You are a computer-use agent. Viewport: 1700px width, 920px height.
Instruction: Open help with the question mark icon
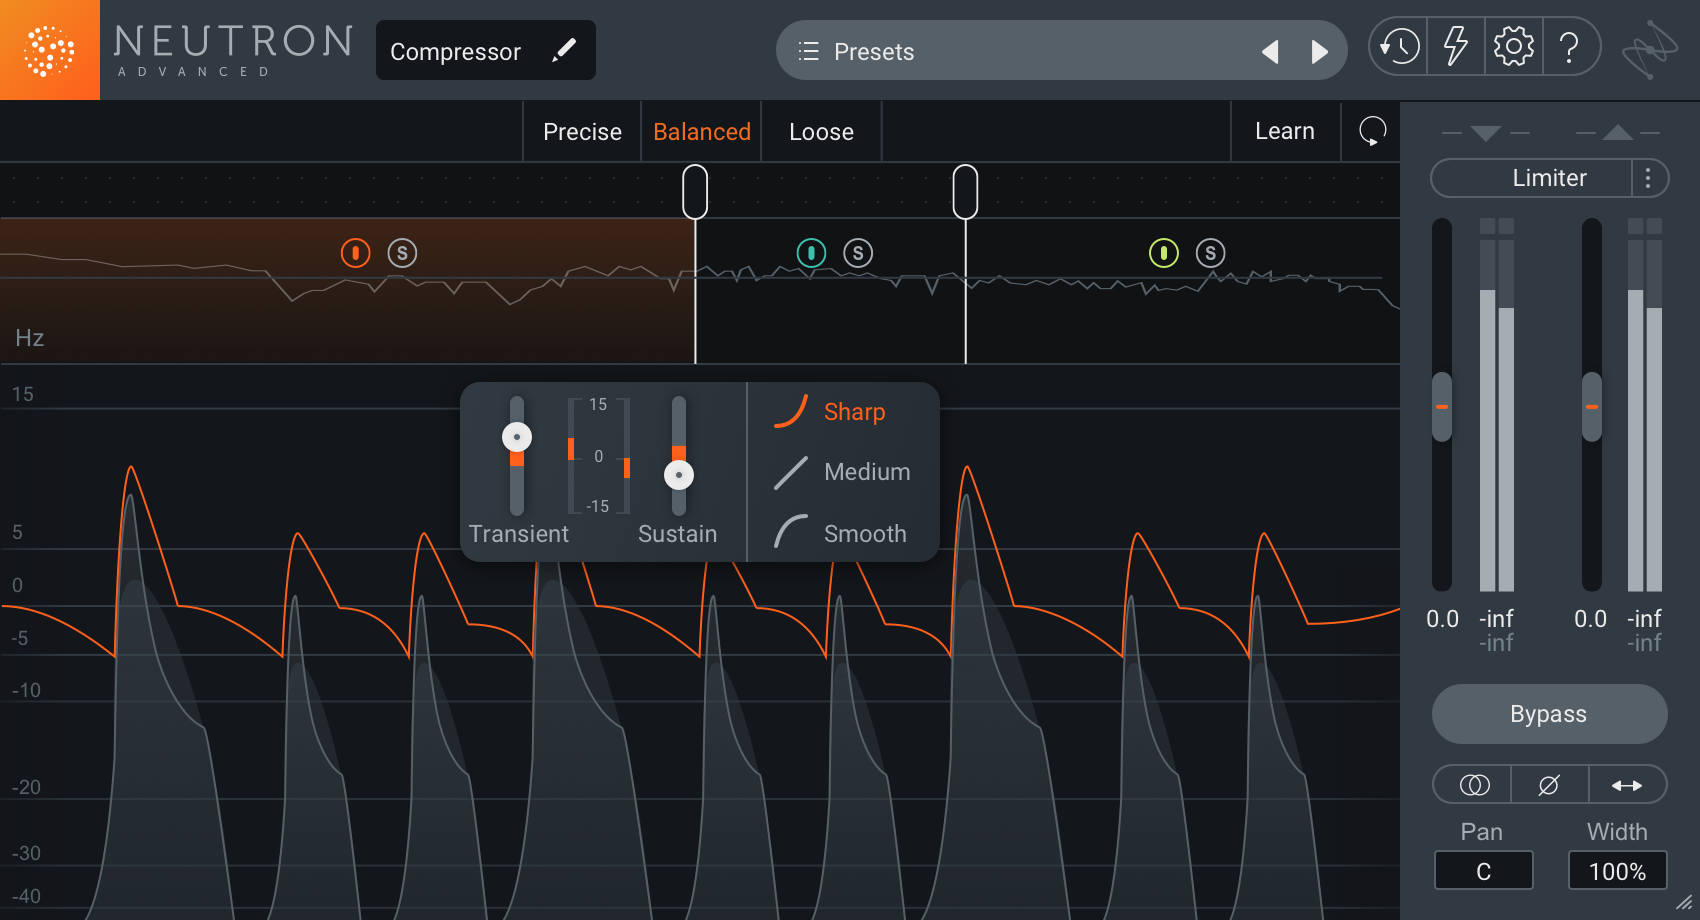coord(1570,47)
